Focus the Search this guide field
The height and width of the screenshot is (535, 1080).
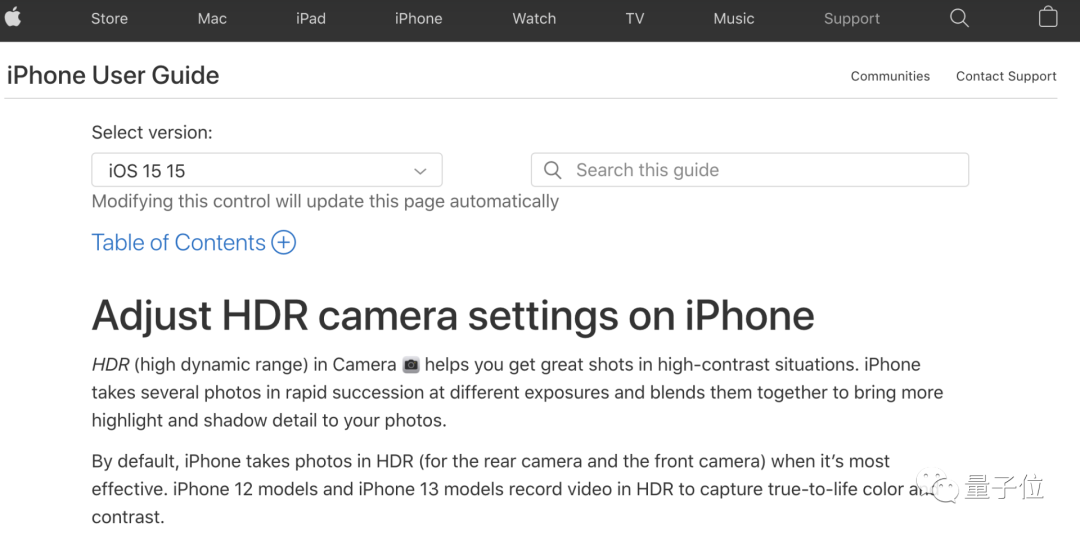(749, 170)
